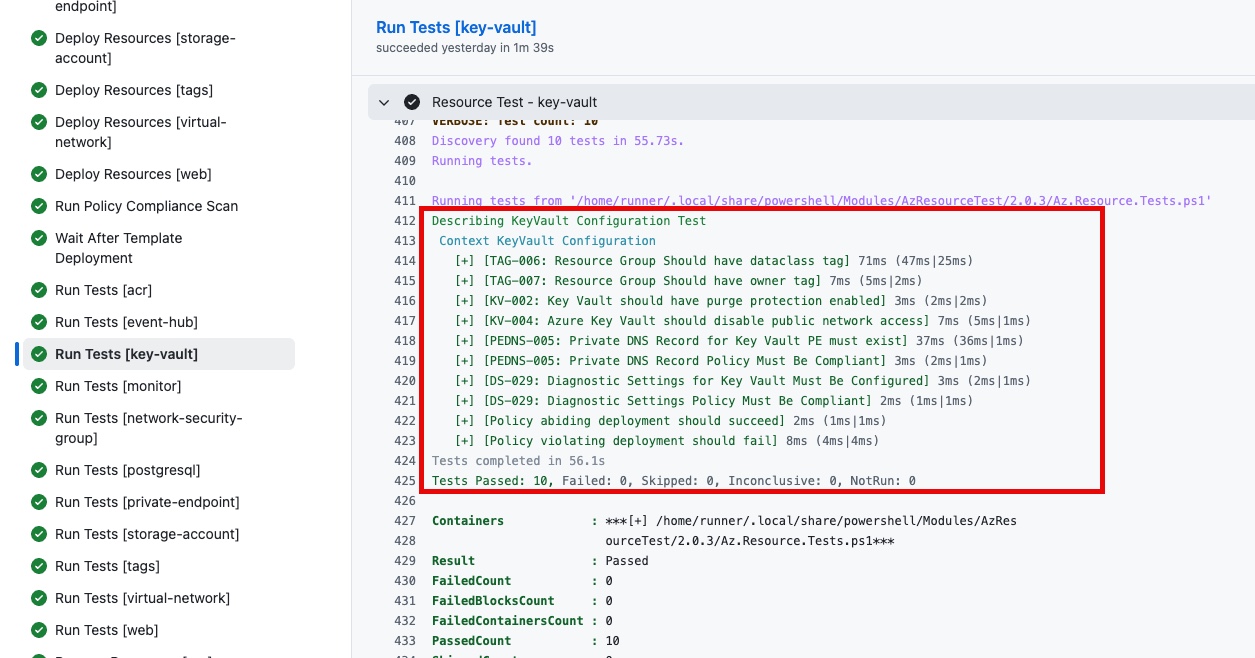
Task: Click green check icon beside Run Tests [acr]
Action: point(39,290)
